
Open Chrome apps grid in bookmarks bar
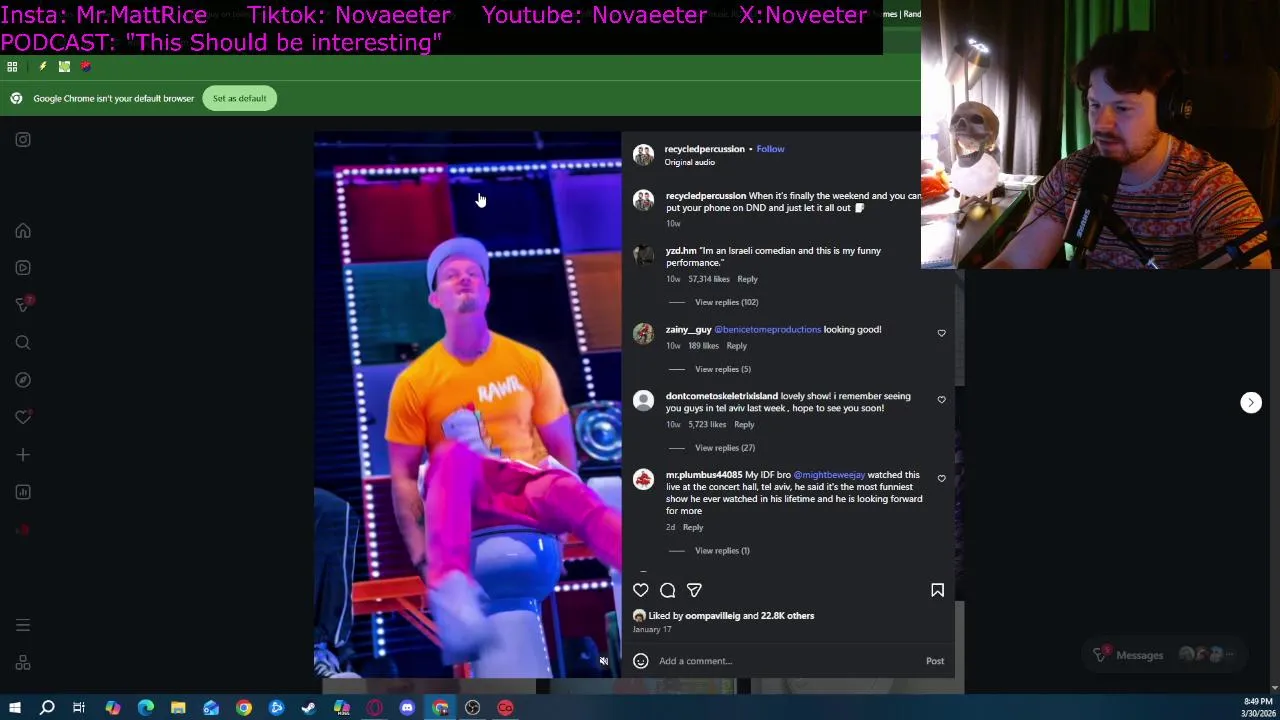click(x=12, y=67)
